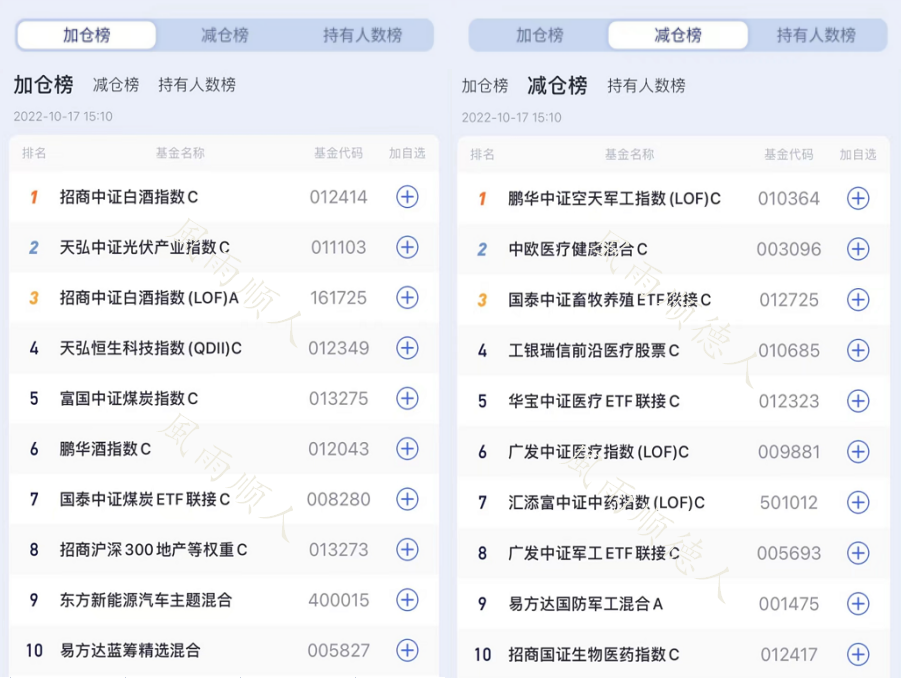Image resolution: width=901 pixels, height=678 pixels.
Task: Add 易方达蓝筹精选混合 to watchlist
Action: click(x=407, y=650)
